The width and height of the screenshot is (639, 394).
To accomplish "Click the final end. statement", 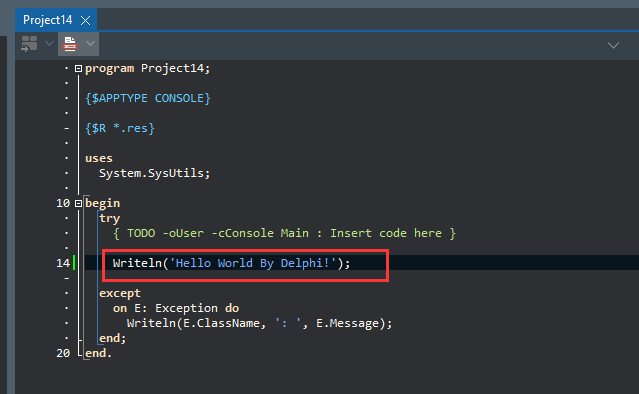I will 98,353.
